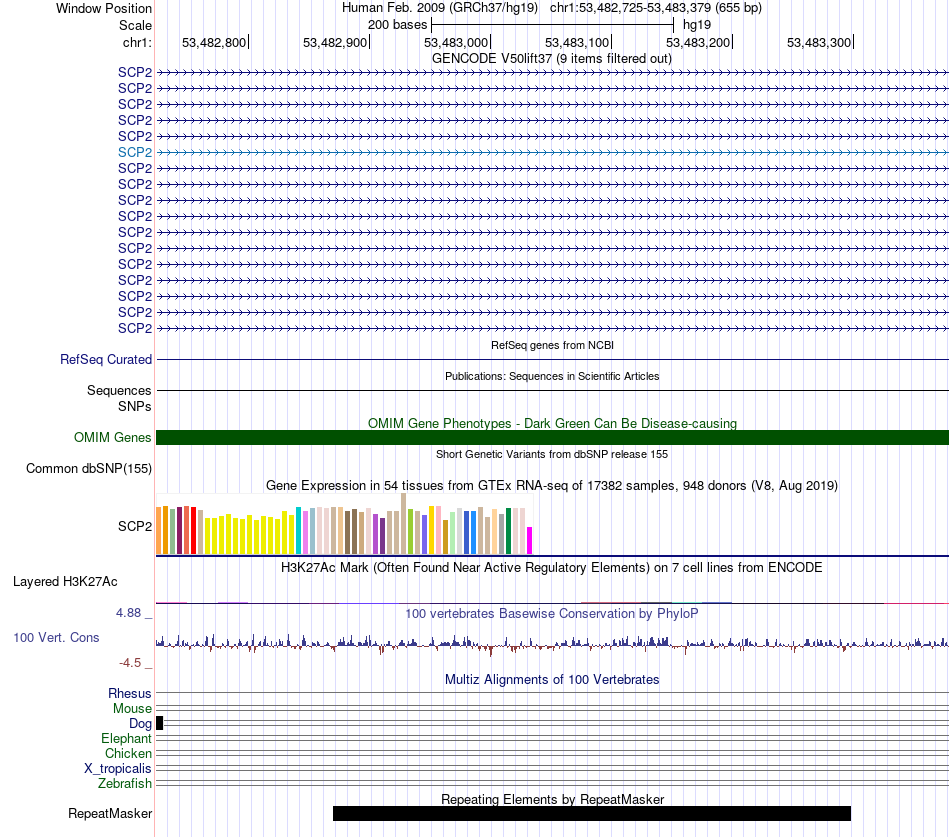
Task: Click the dark green bar in GTEx expression chart
Action: click(508, 531)
